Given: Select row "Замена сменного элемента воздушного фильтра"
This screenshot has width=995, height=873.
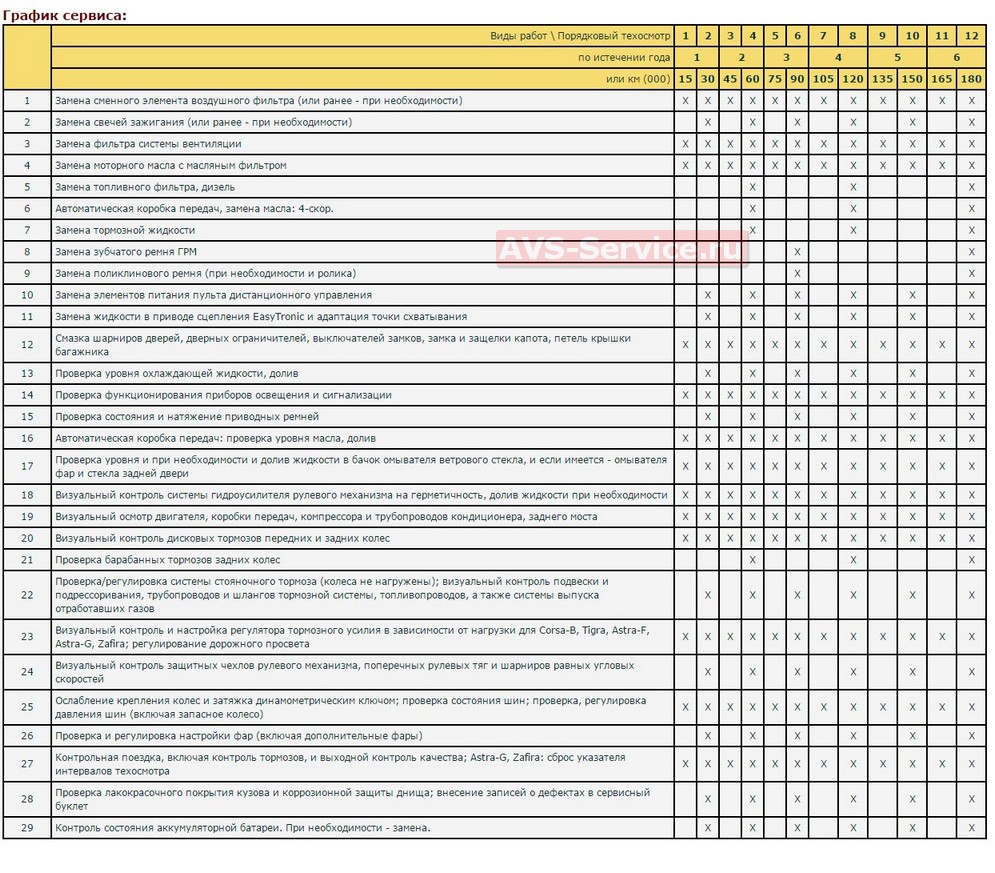Looking at the screenshot, I should pos(495,101).
